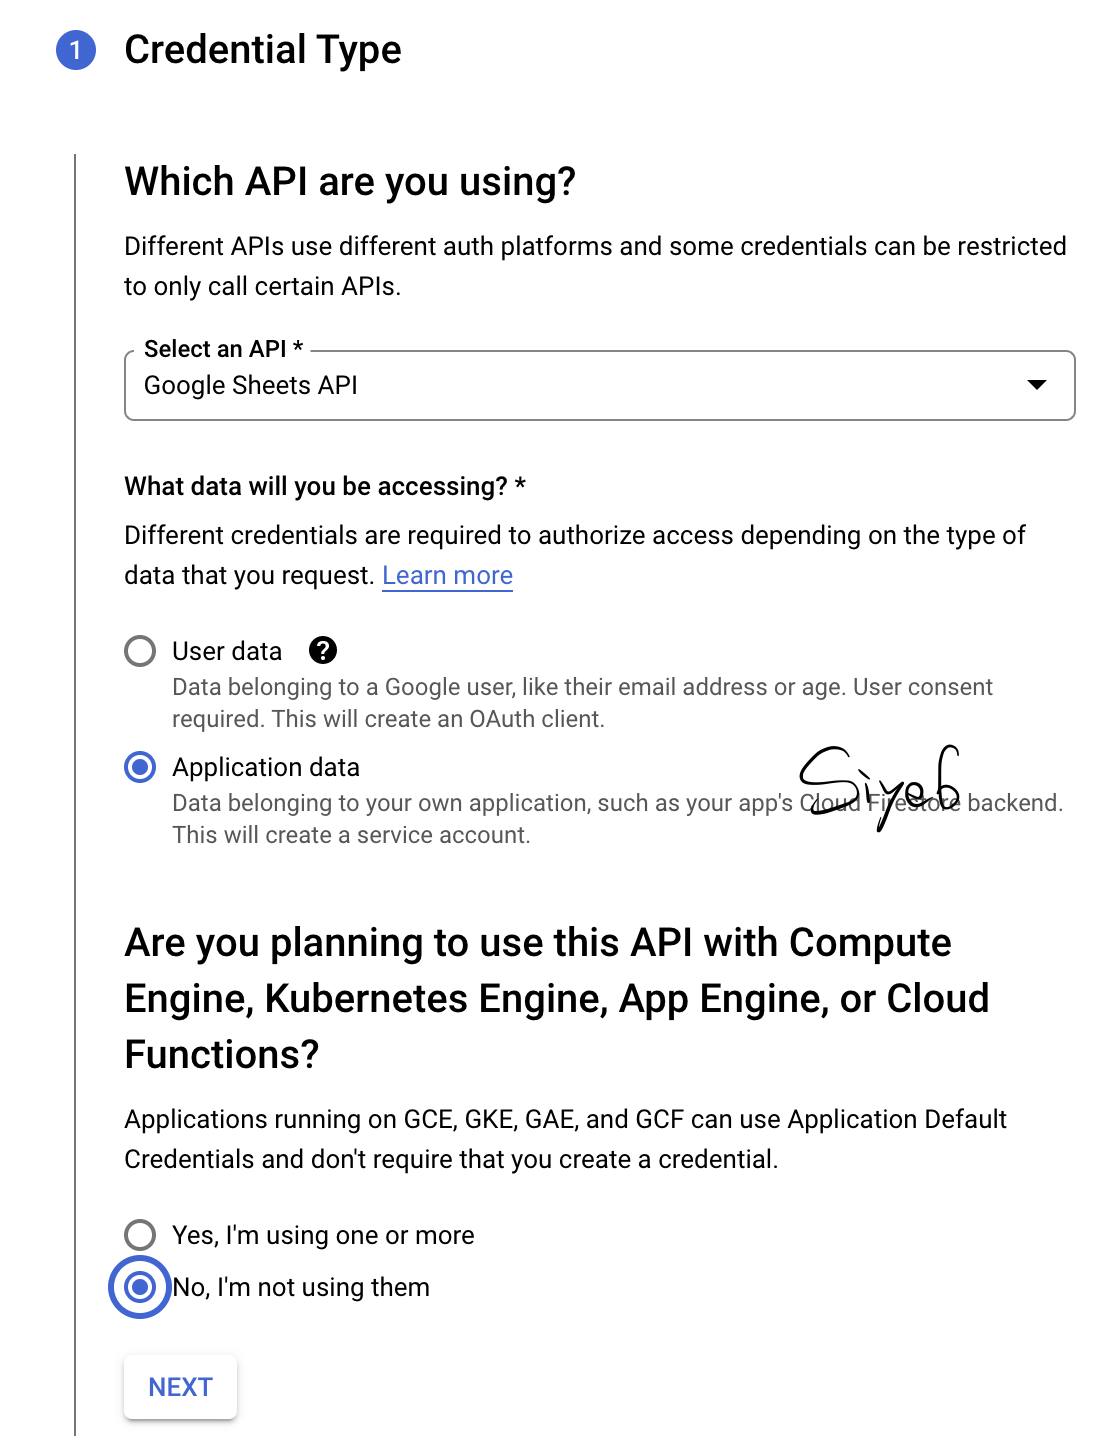Screen dimensions: 1102x1436
Task: Click the step 1 number badge
Action: coord(76,50)
